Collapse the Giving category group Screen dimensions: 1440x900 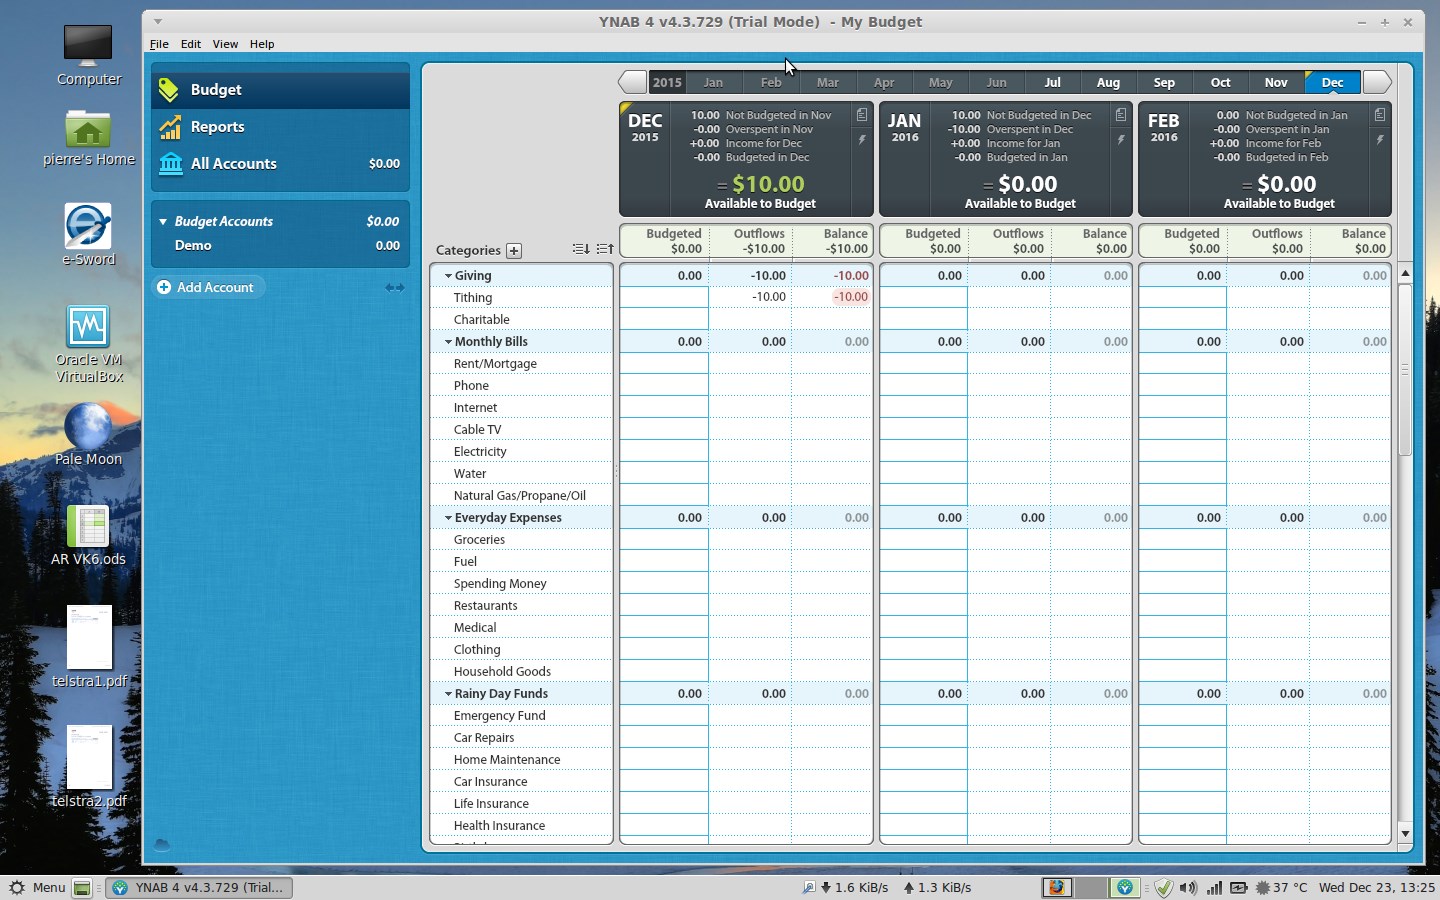(x=448, y=276)
